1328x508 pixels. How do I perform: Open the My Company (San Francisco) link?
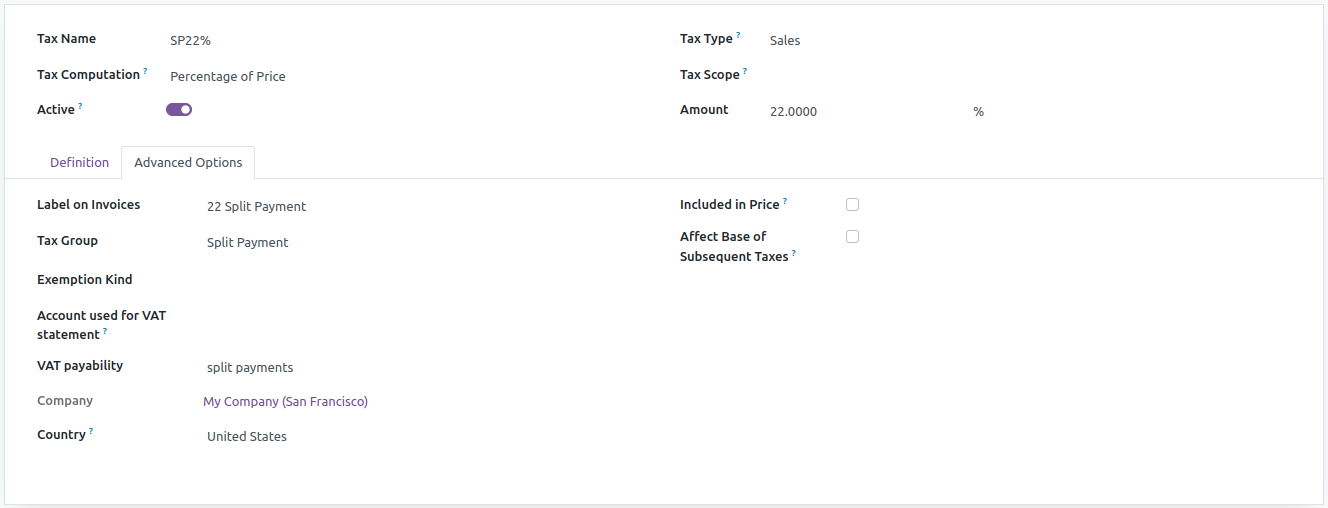pyautogui.click(x=285, y=401)
